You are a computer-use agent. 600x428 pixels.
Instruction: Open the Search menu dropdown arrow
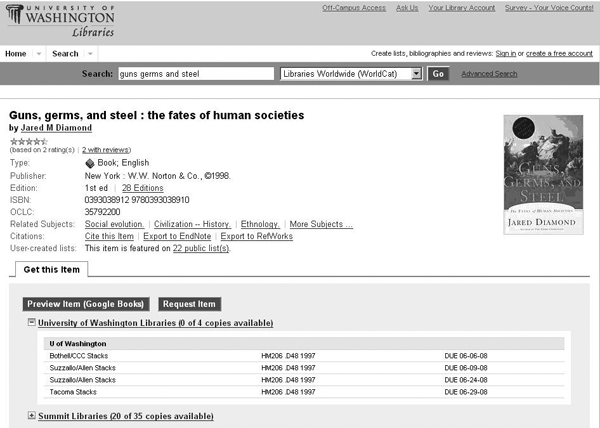90,54
